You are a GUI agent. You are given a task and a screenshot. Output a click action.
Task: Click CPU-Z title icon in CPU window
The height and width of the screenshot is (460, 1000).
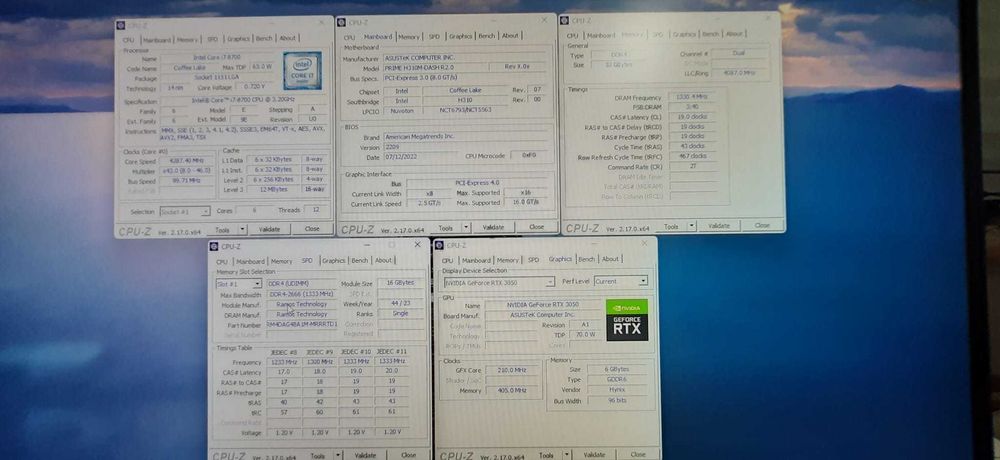(x=121, y=26)
